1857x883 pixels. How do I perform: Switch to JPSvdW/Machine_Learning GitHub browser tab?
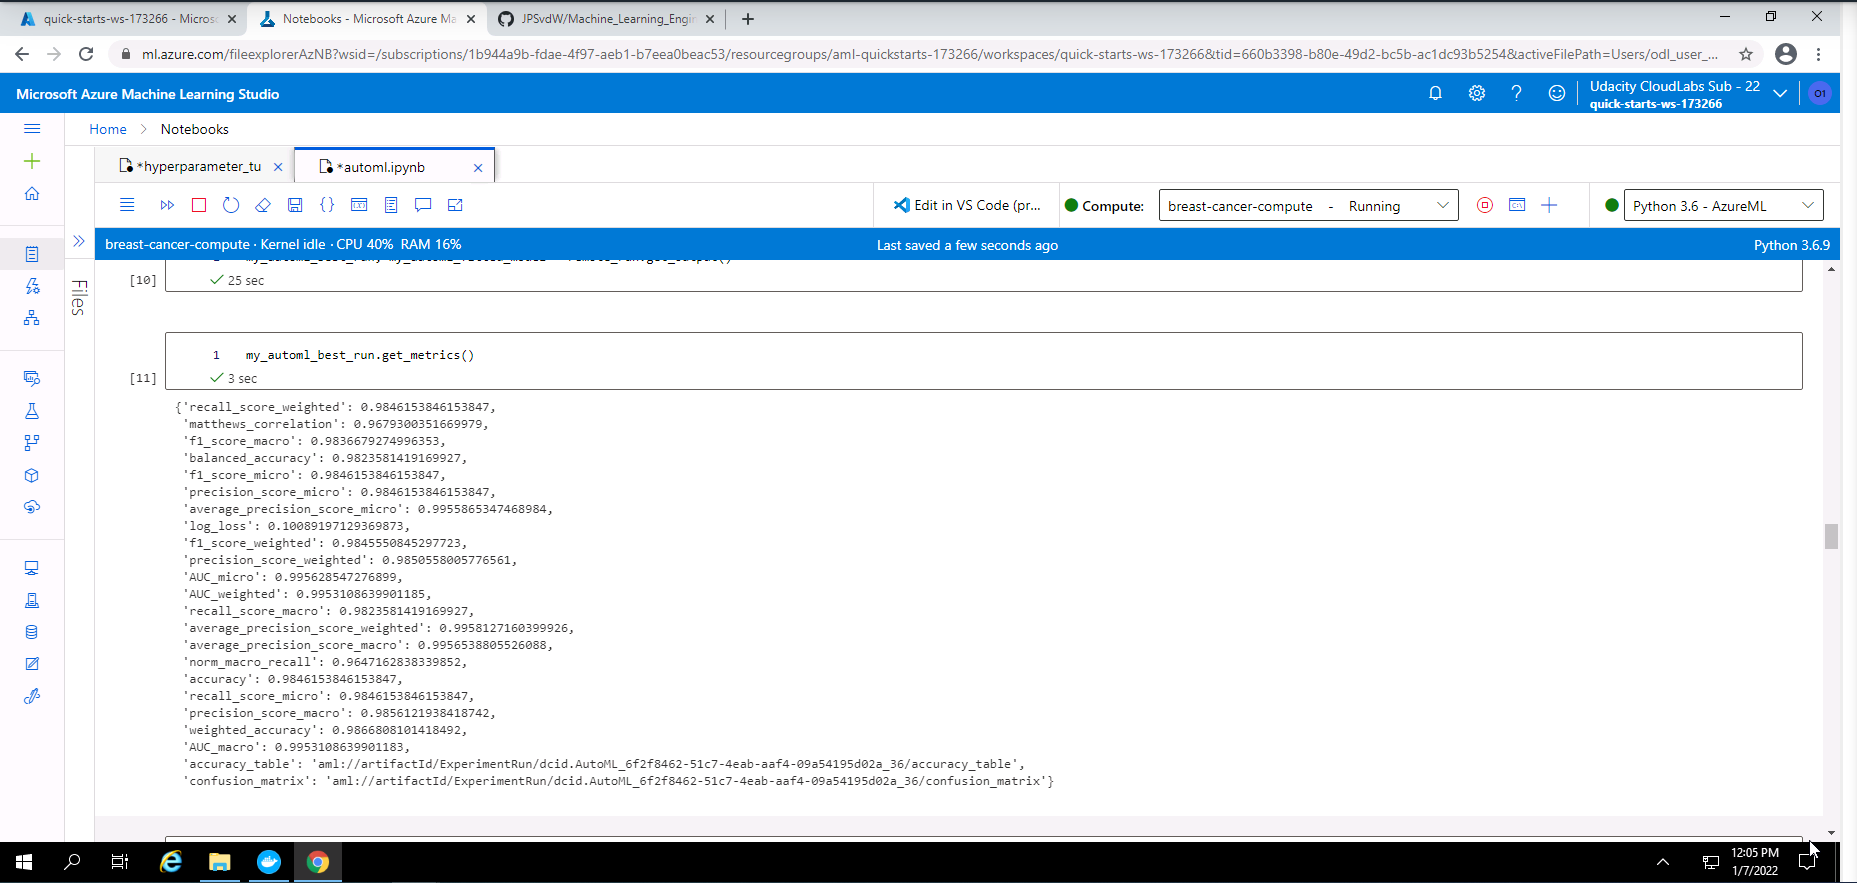tap(605, 18)
